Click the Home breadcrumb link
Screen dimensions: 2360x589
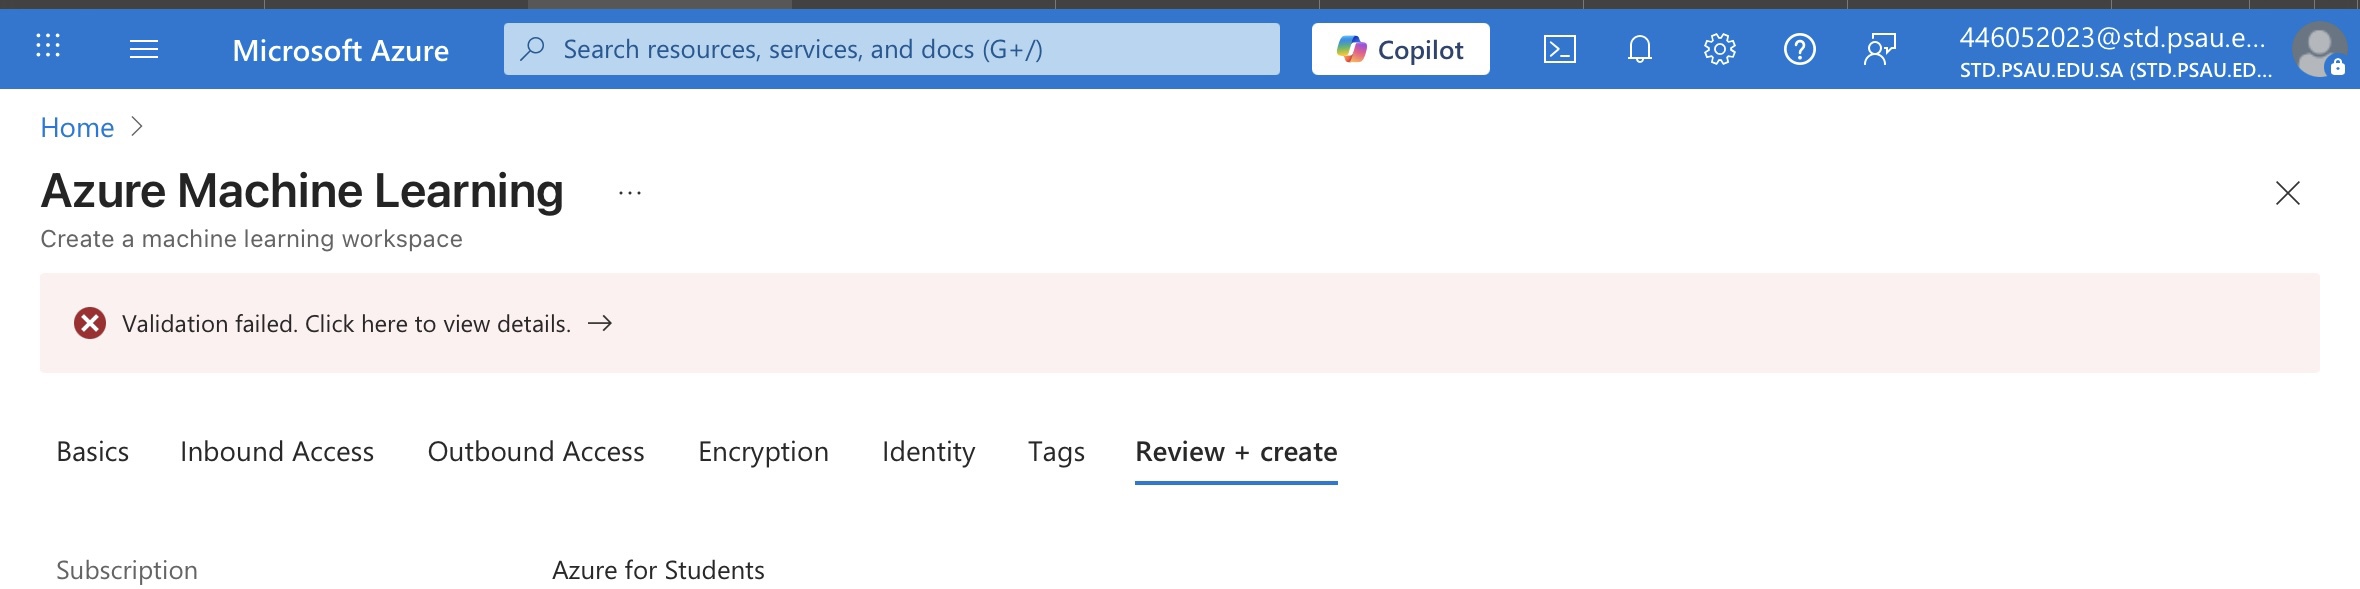77,127
